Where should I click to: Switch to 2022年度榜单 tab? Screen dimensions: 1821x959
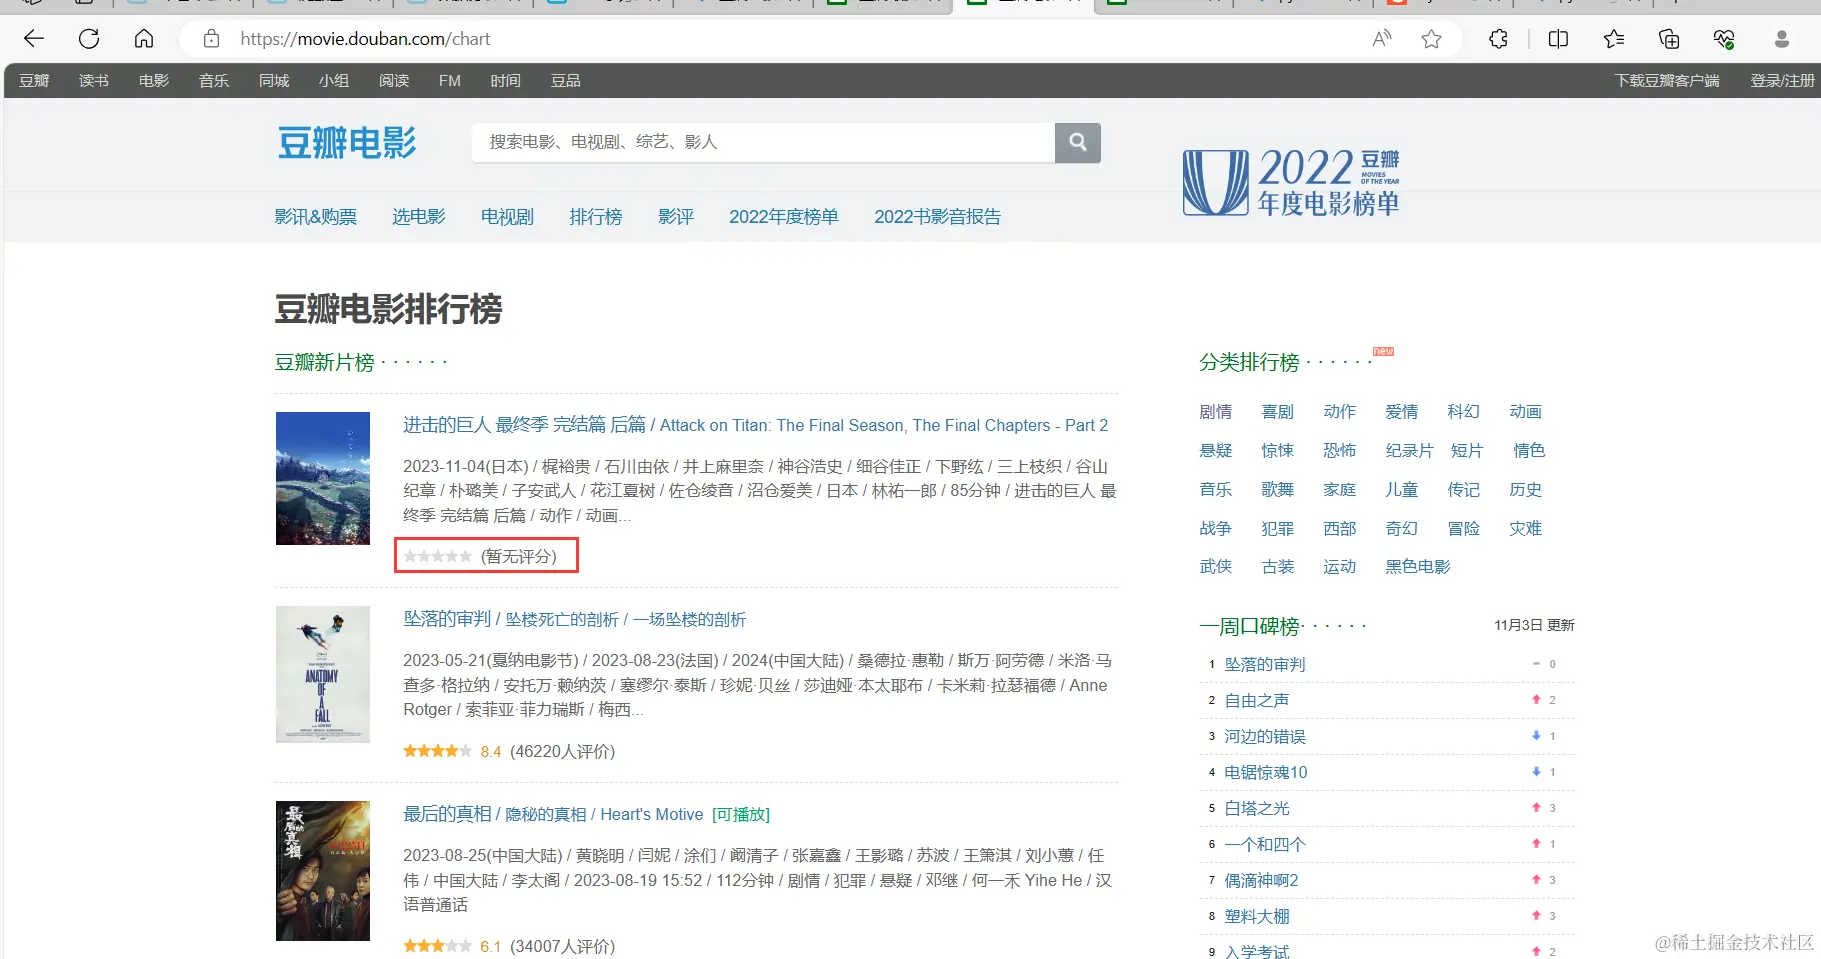[784, 217]
